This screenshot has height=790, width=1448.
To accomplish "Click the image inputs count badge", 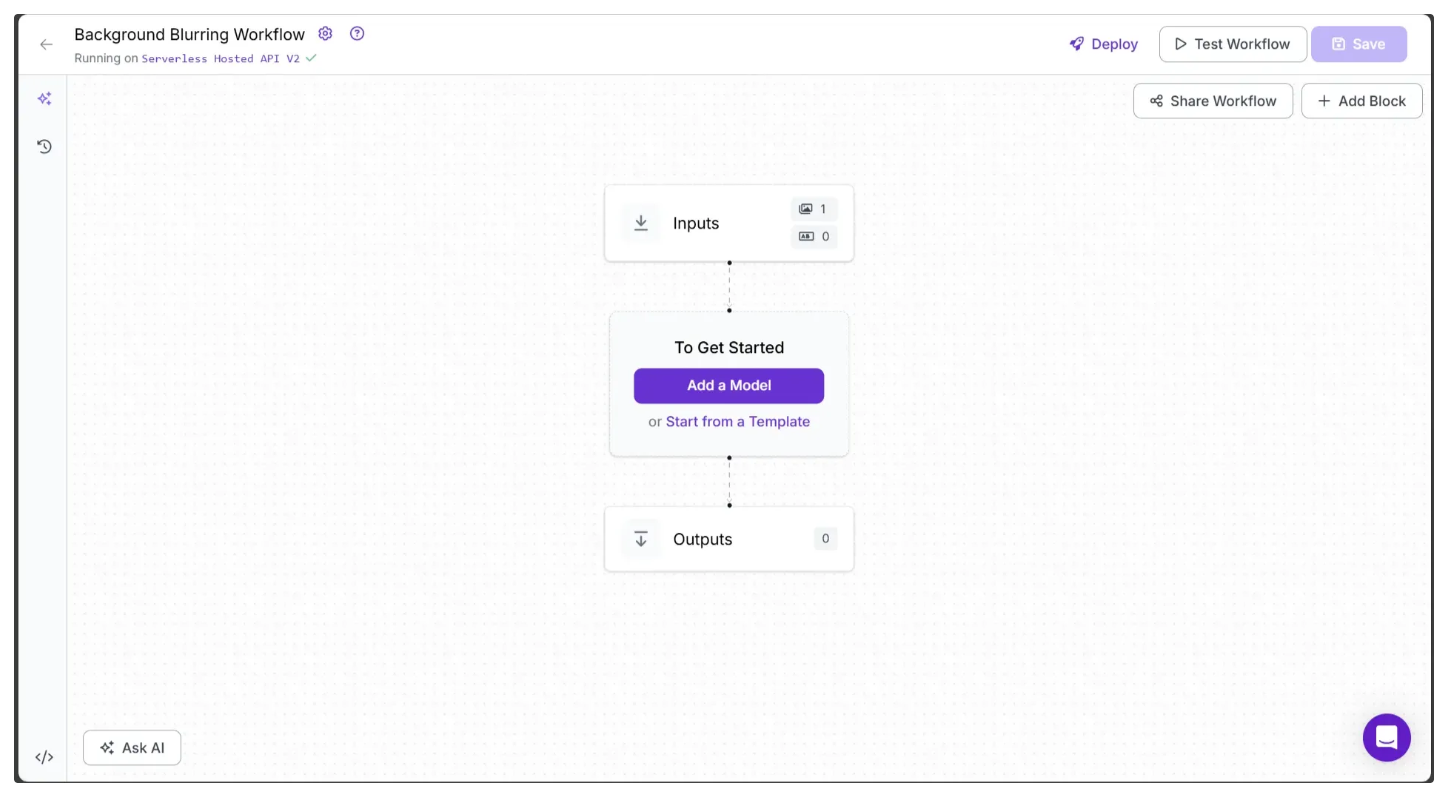I will 814,209.
